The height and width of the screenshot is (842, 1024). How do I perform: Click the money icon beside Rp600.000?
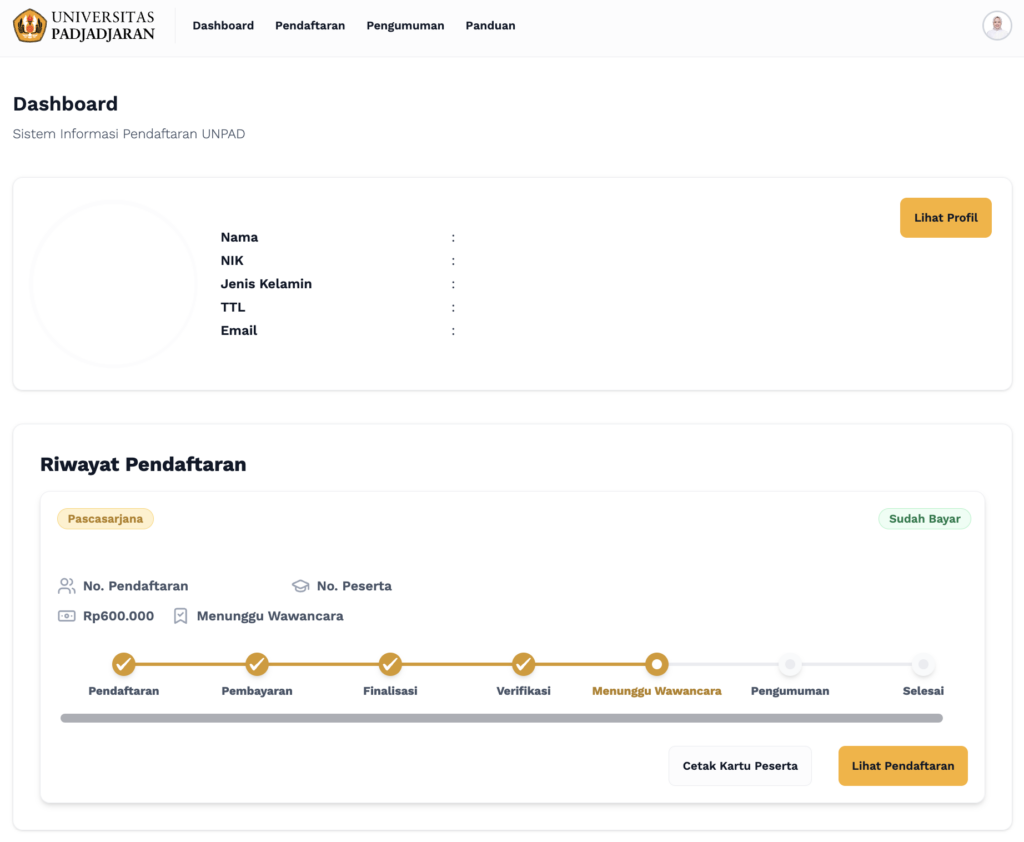(x=67, y=616)
